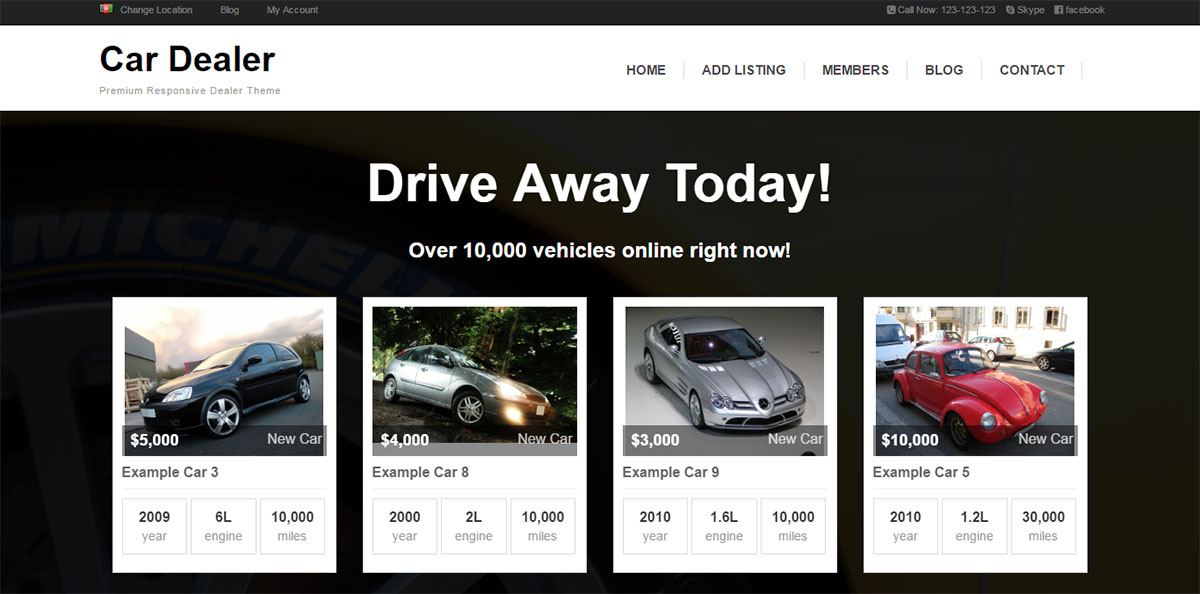Open the MEMBERS menu item

tap(855, 70)
